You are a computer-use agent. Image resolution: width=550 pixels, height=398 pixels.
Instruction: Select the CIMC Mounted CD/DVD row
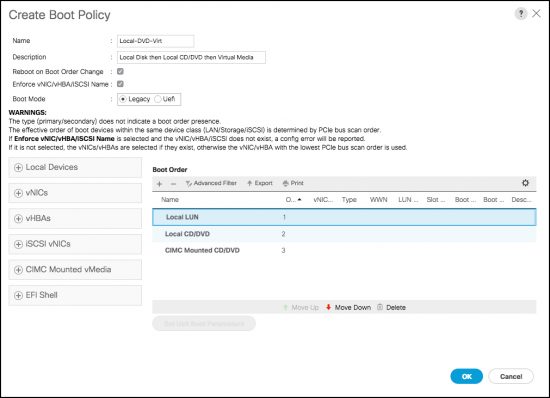[344, 250]
